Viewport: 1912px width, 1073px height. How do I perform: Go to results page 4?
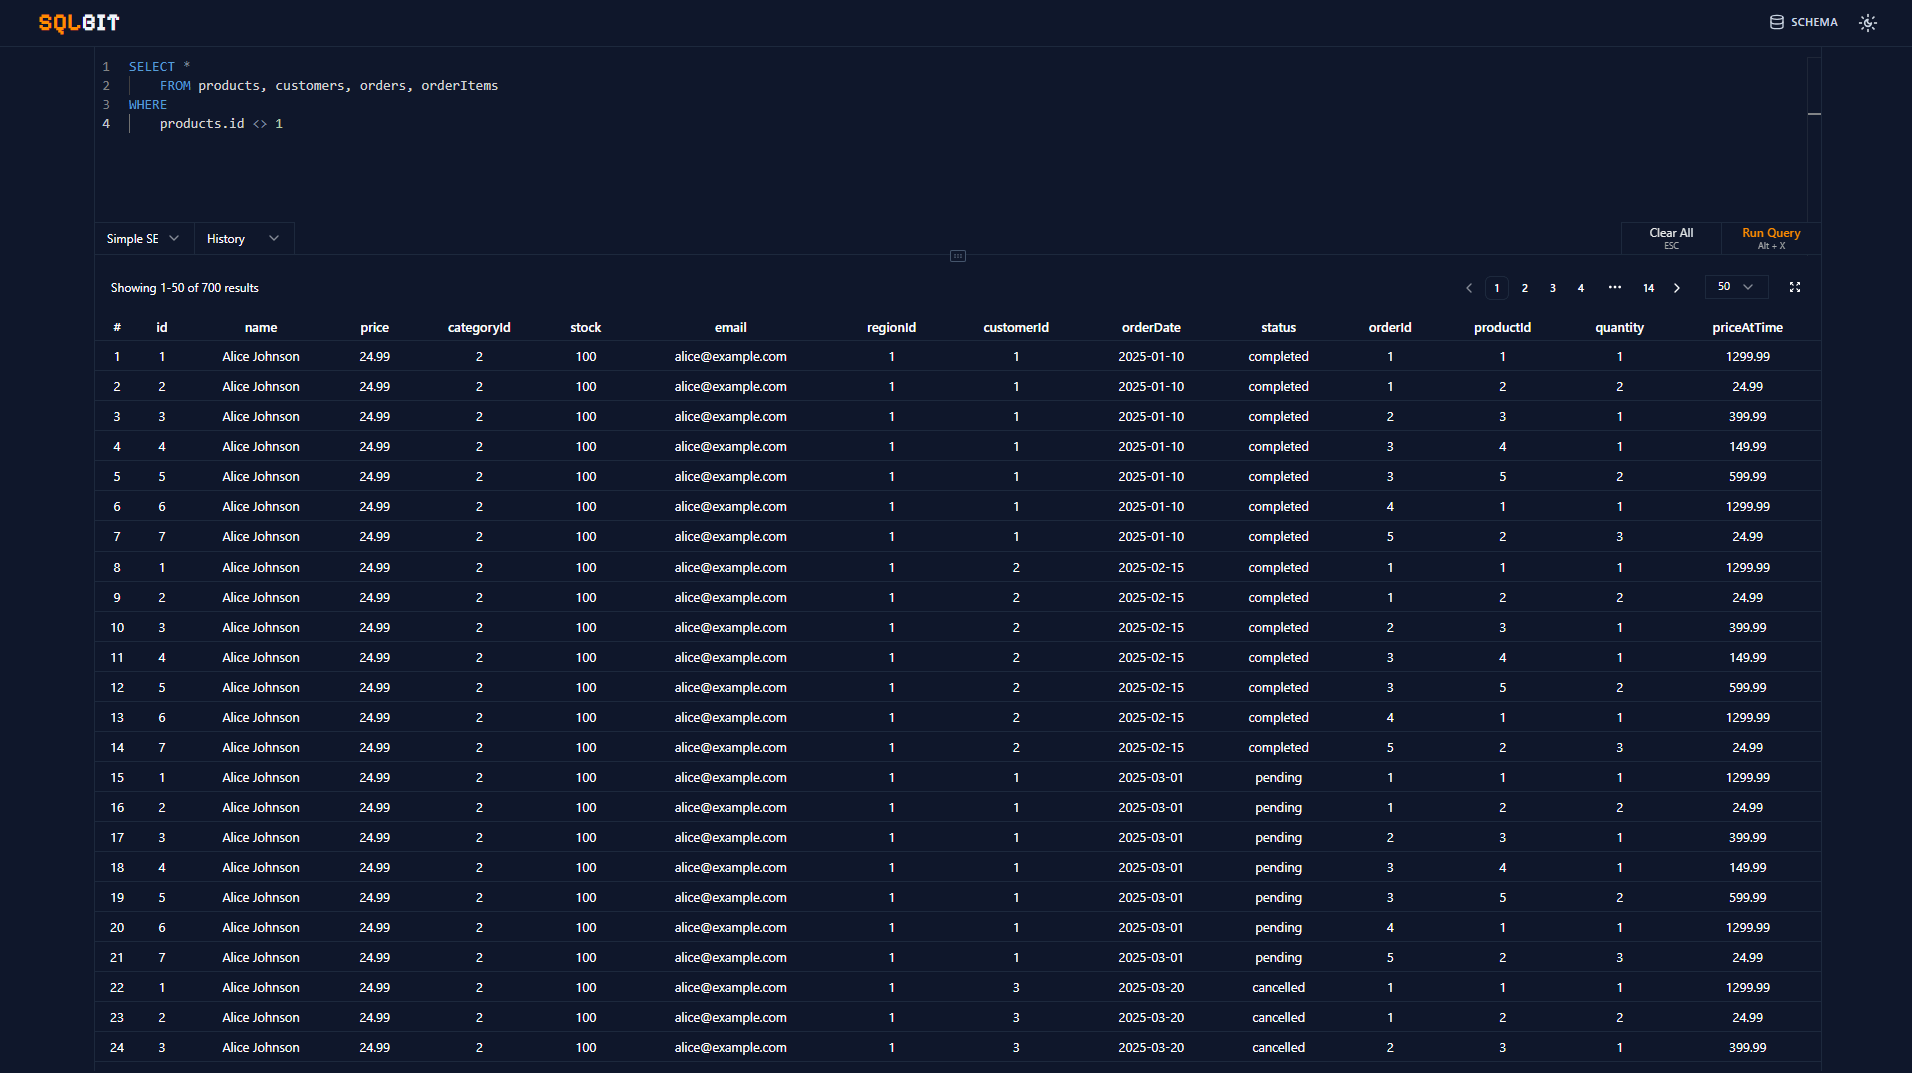tap(1581, 288)
